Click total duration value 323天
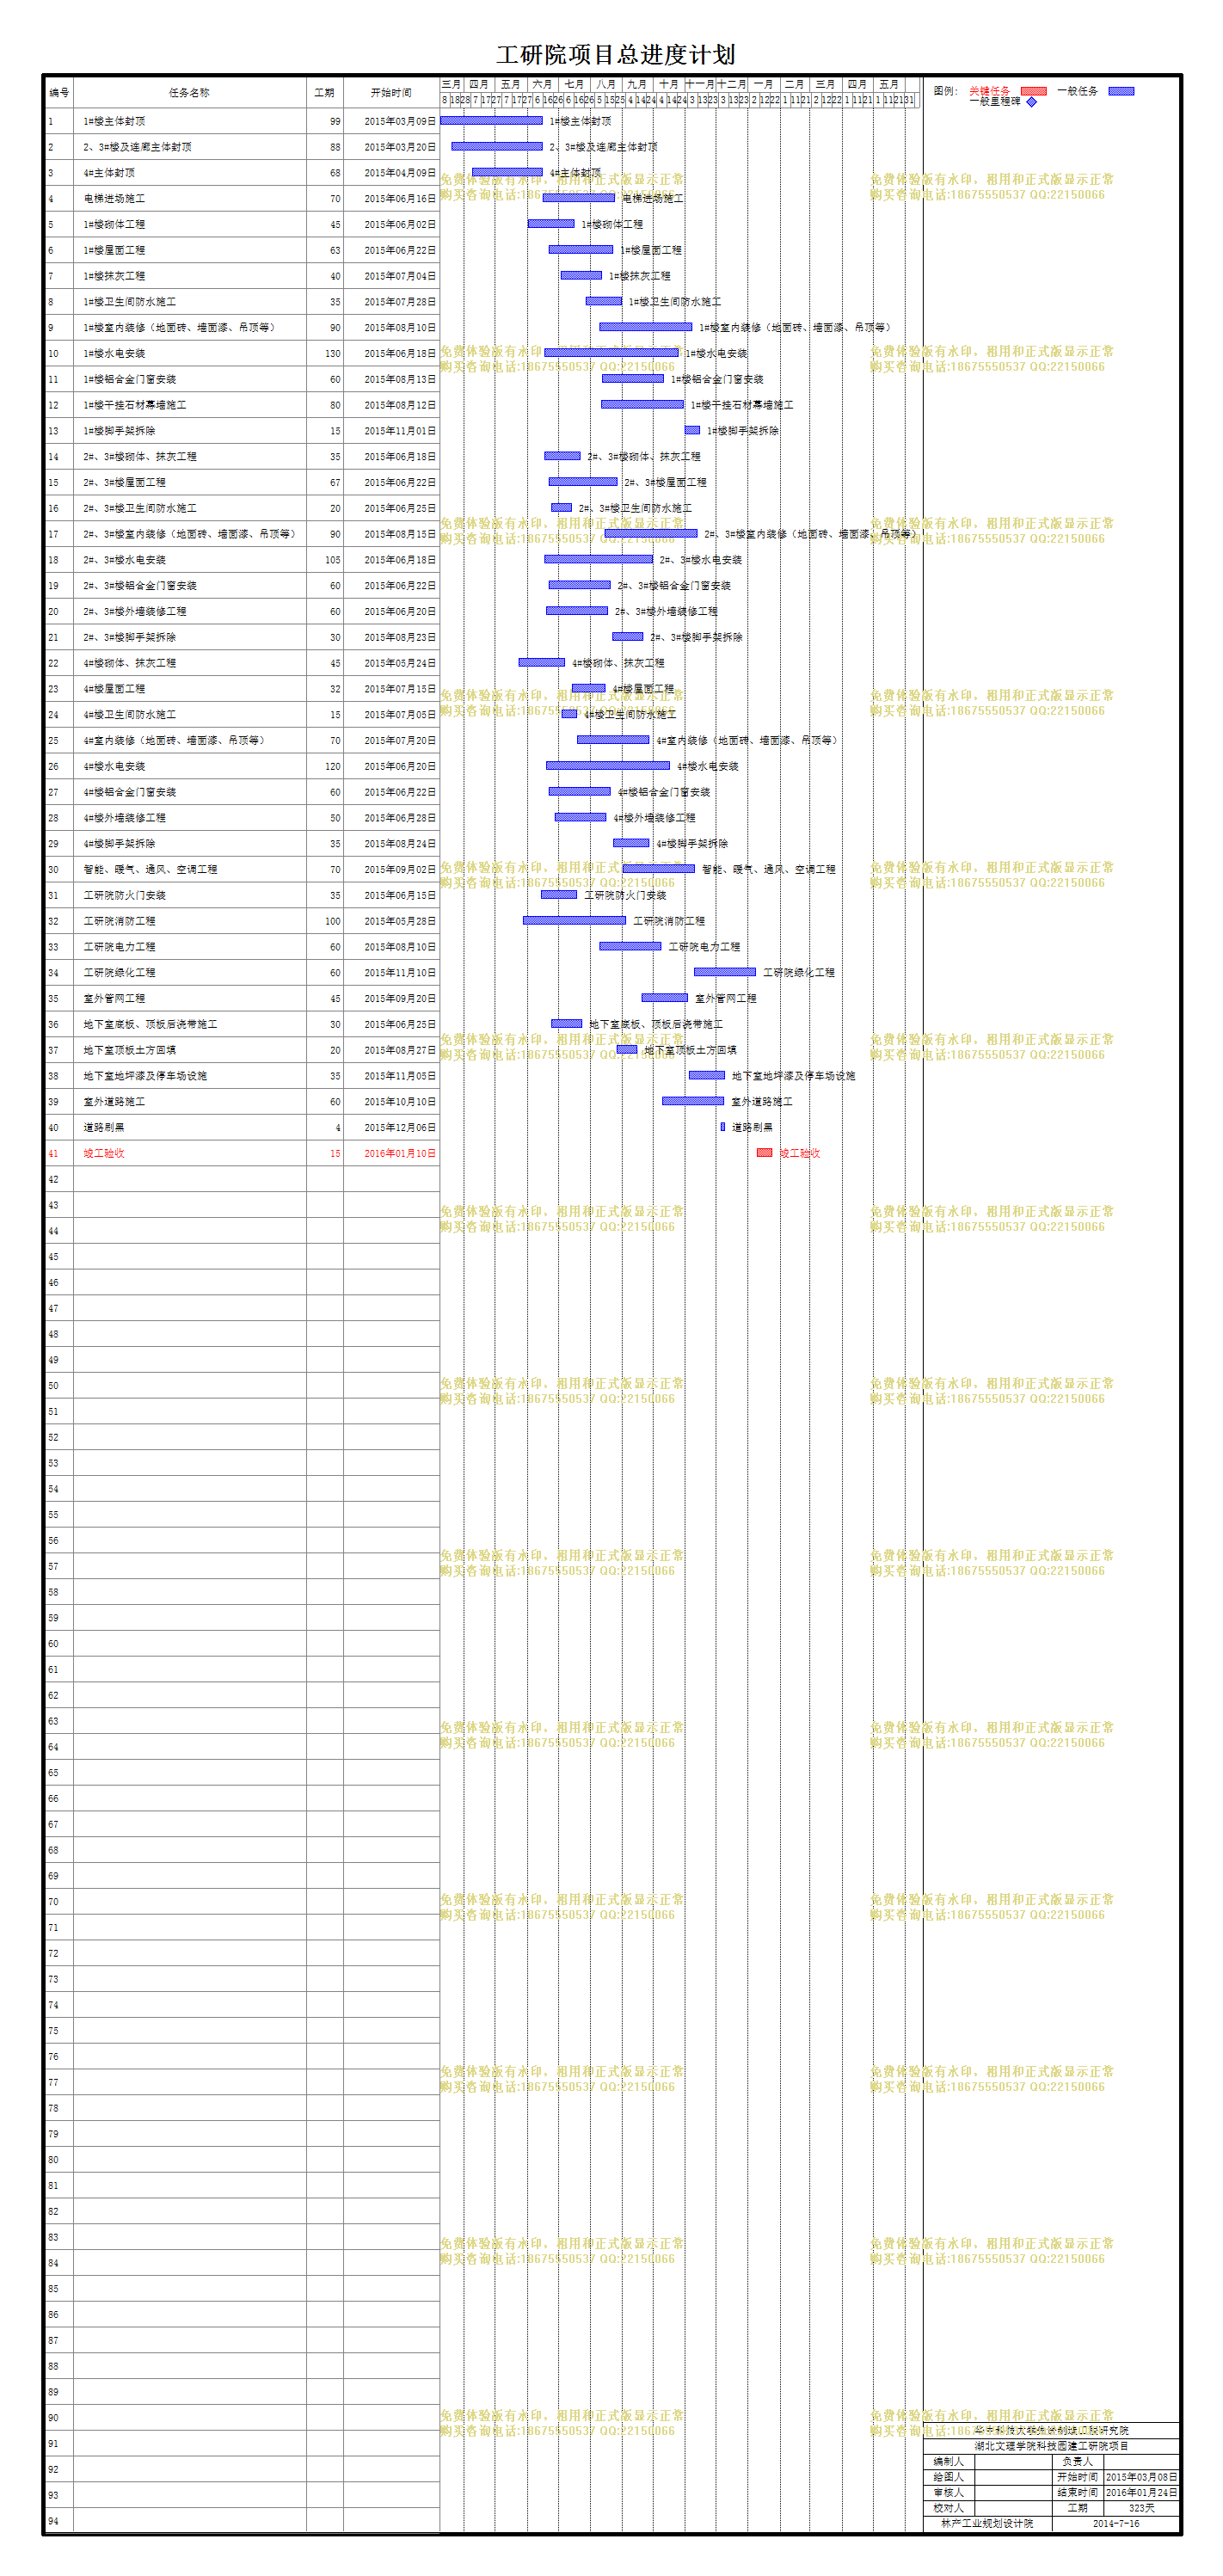The height and width of the screenshot is (2576, 1223). coord(1142,2508)
